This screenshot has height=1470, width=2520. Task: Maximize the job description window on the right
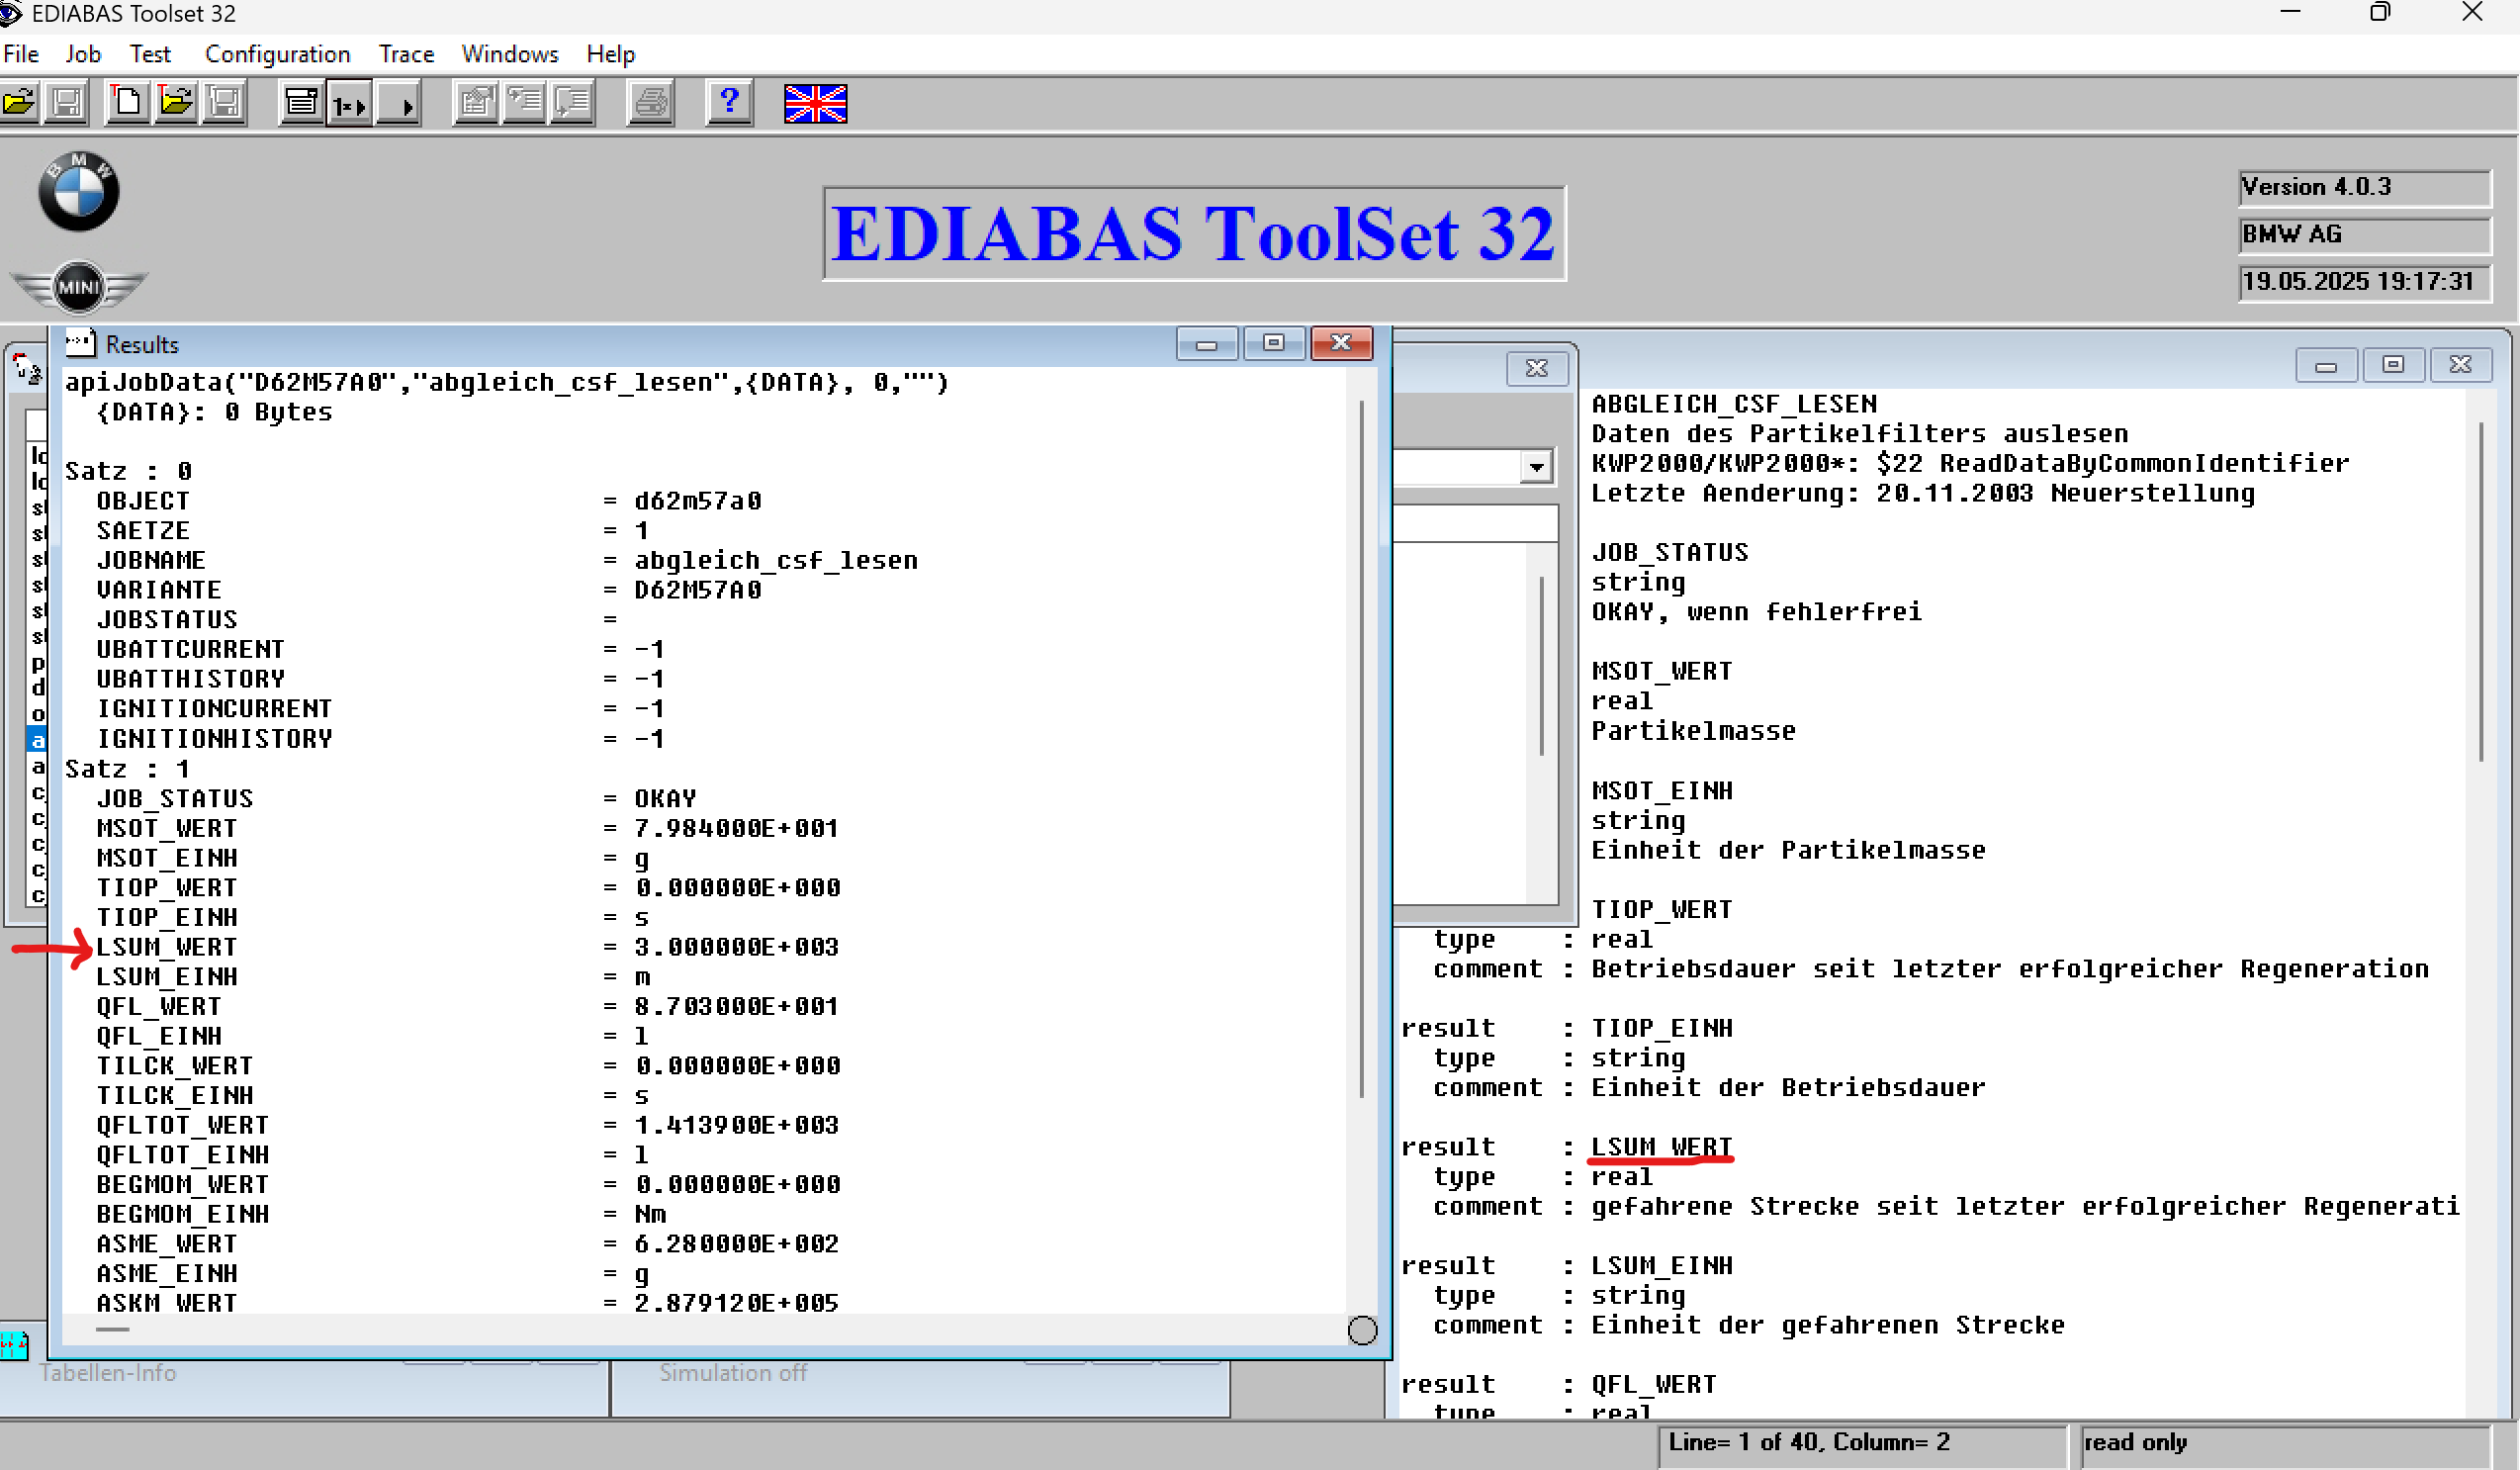click(2393, 364)
